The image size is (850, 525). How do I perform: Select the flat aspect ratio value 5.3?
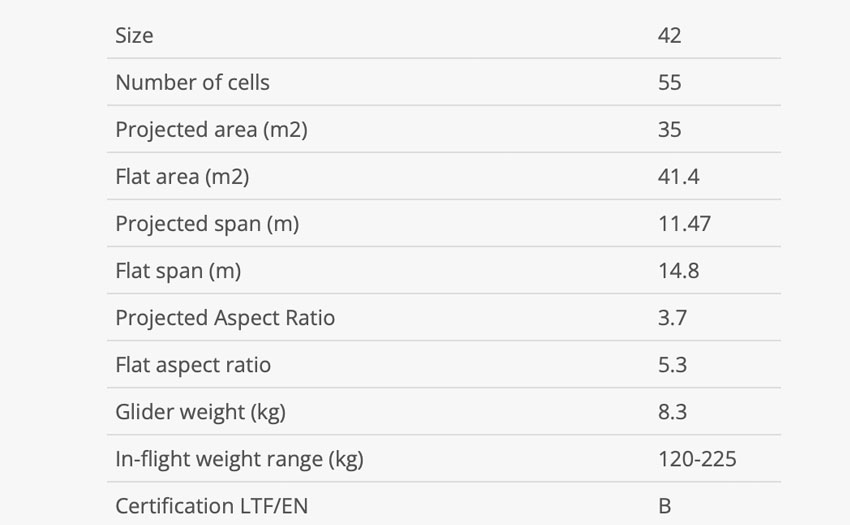tap(672, 365)
